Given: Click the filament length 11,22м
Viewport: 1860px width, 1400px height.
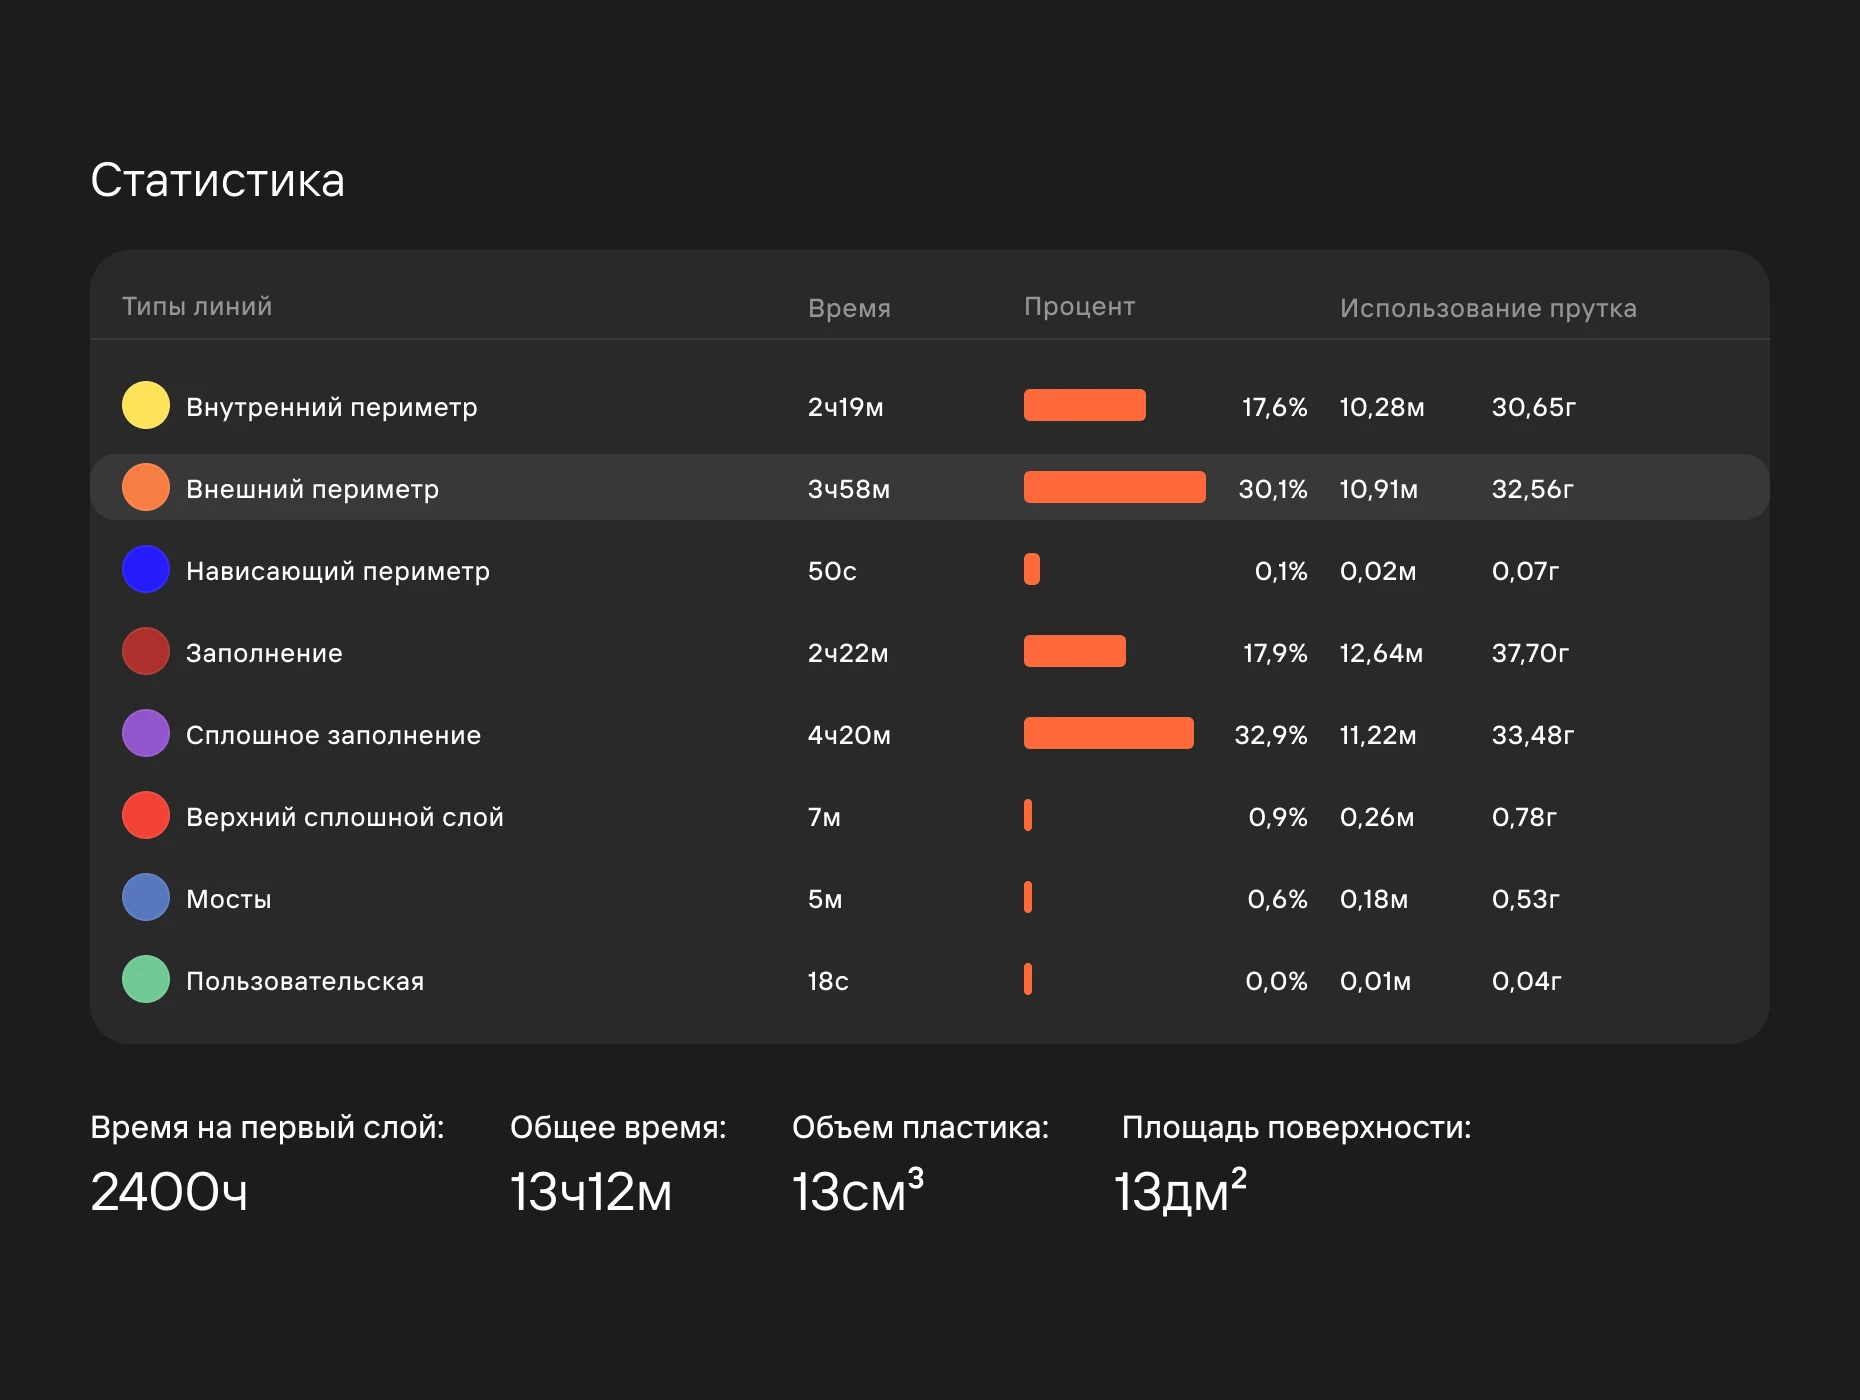Looking at the screenshot, I should coord(1378,735).
